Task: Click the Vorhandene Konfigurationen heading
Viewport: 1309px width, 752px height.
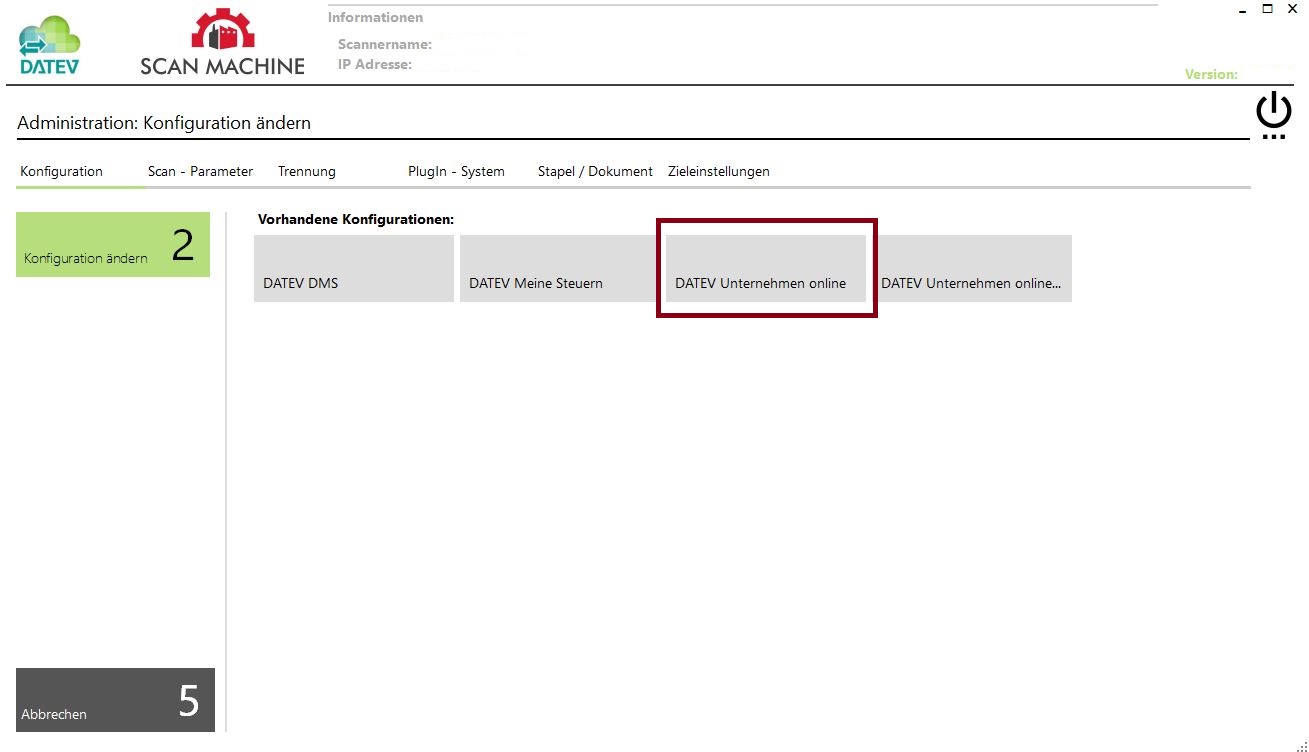Action: point(356,218)
